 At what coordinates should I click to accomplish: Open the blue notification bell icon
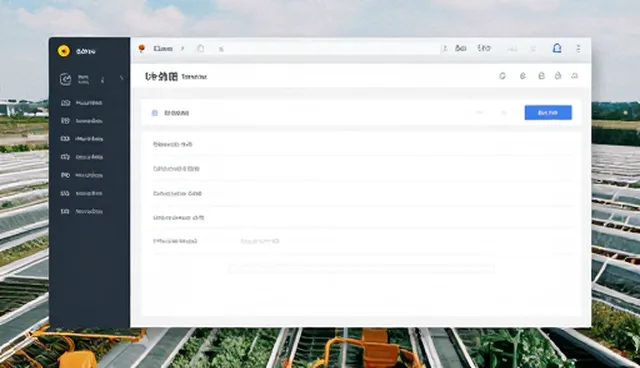(x=557, y=48)
